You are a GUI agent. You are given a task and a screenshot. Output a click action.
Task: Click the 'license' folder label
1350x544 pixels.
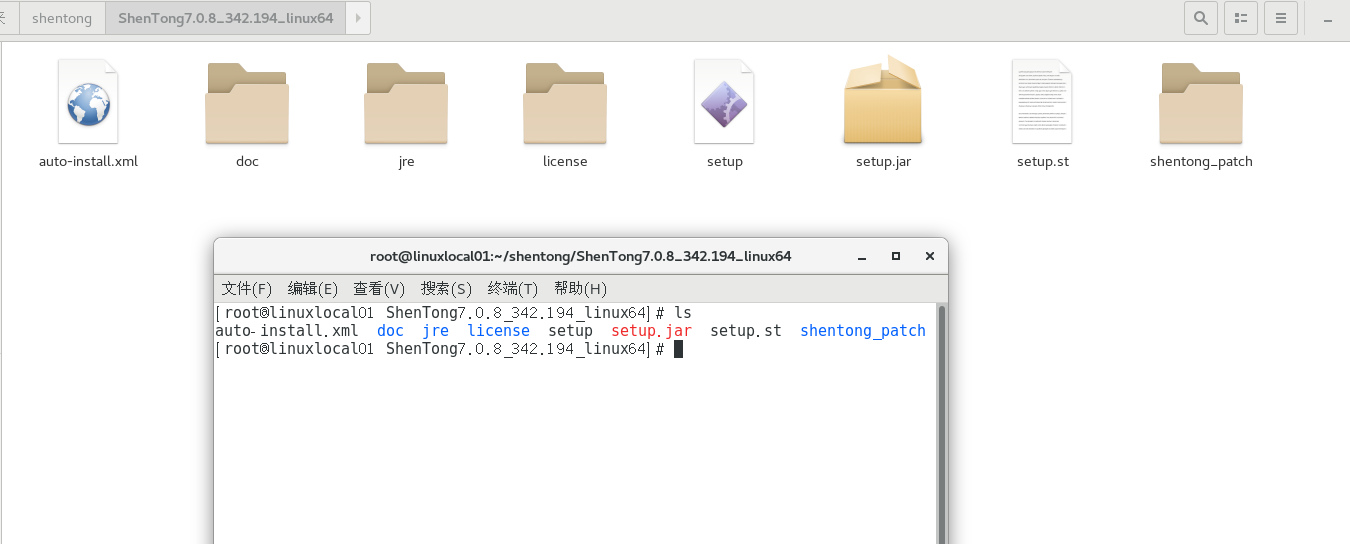(x=565, y=161)
